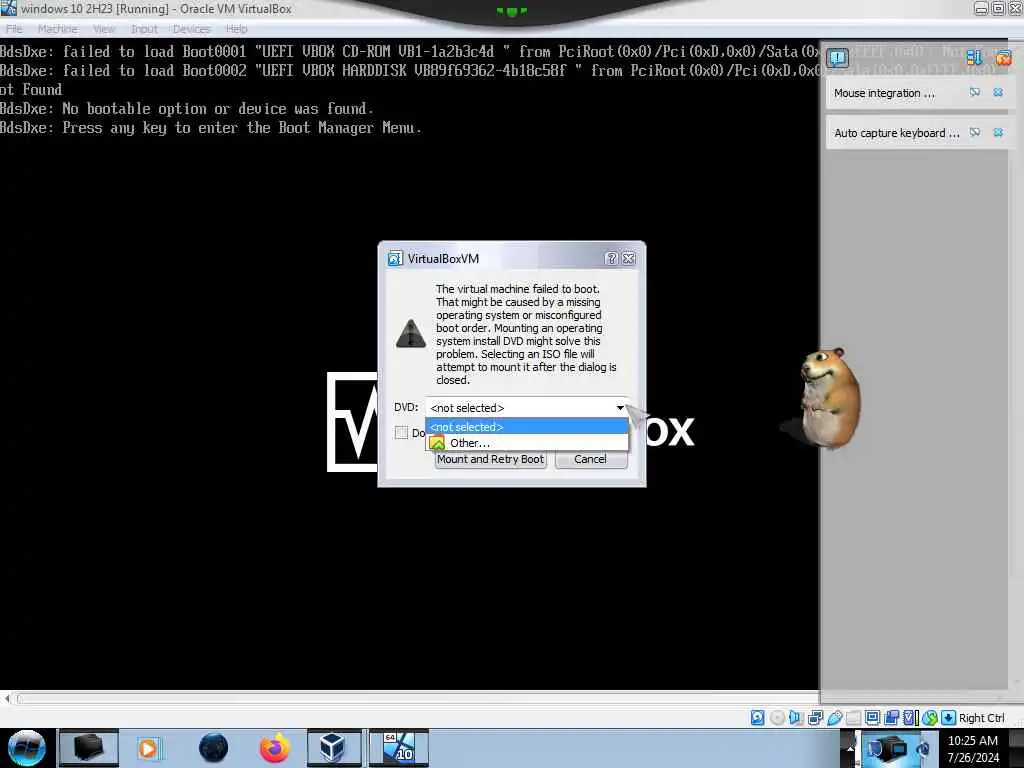This screenshot has height=768, width=1024.
Task: Click keyboard capture arrow indicator
Action: coord(948,718)
